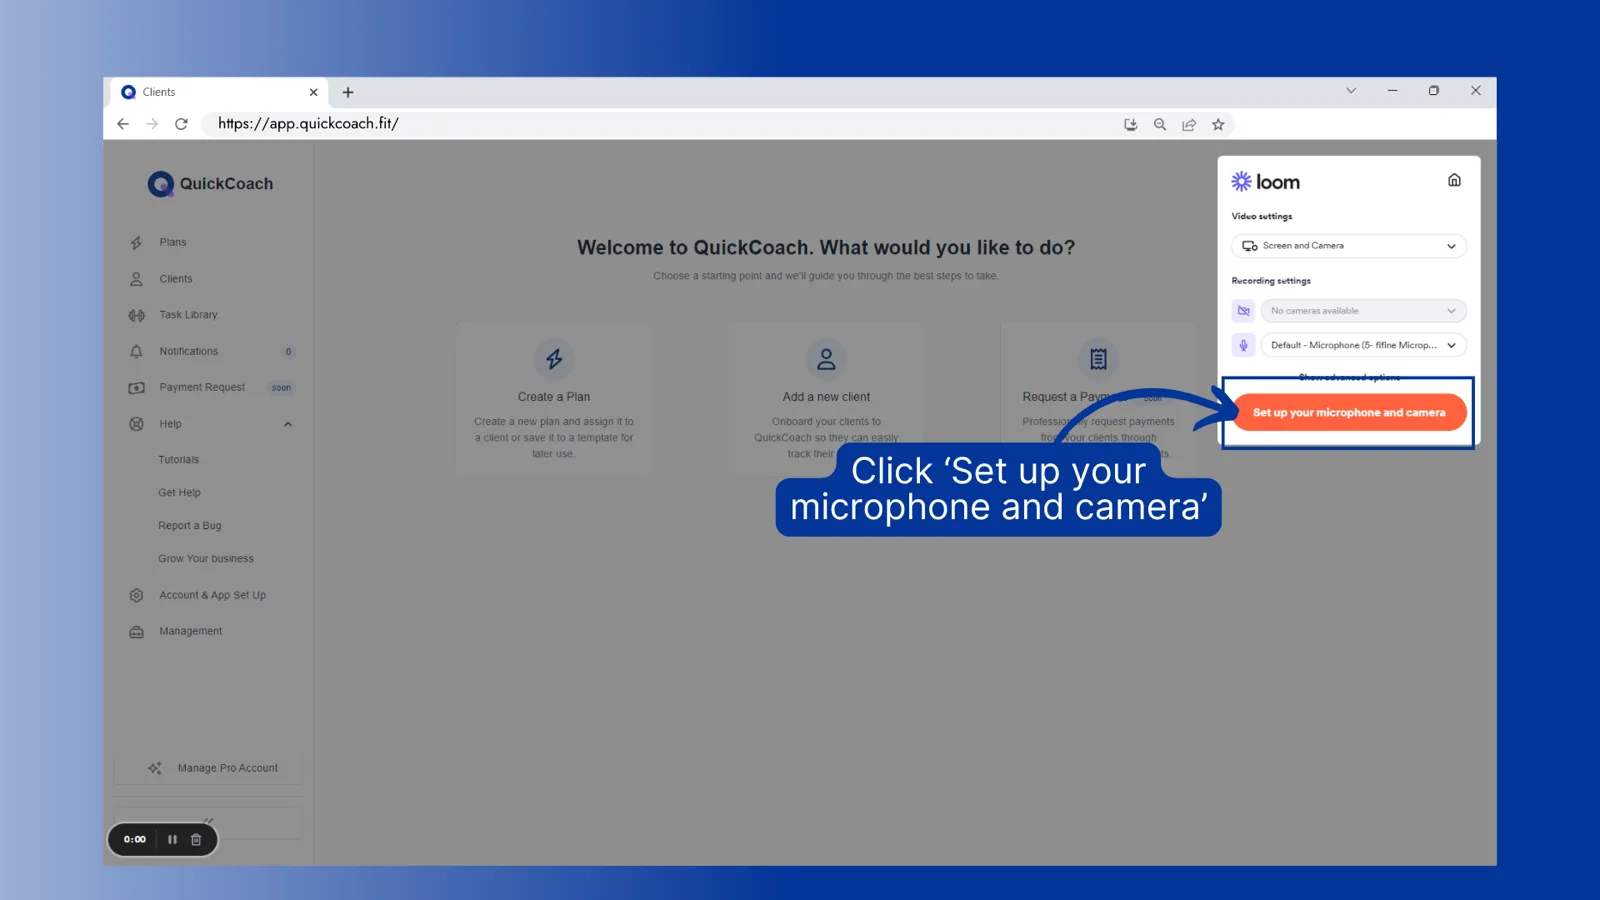Viewport: 1600px width, 900px height.
Task: Click the address bar URL field
Action: pyautogui.click(x=660, y=124)
